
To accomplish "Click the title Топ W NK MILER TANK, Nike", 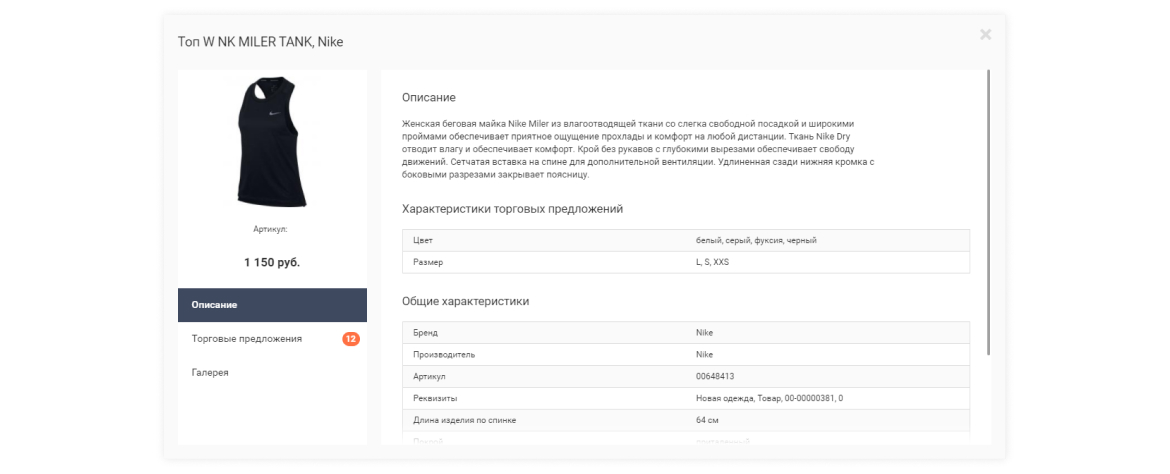I will [x=260, y=42].
